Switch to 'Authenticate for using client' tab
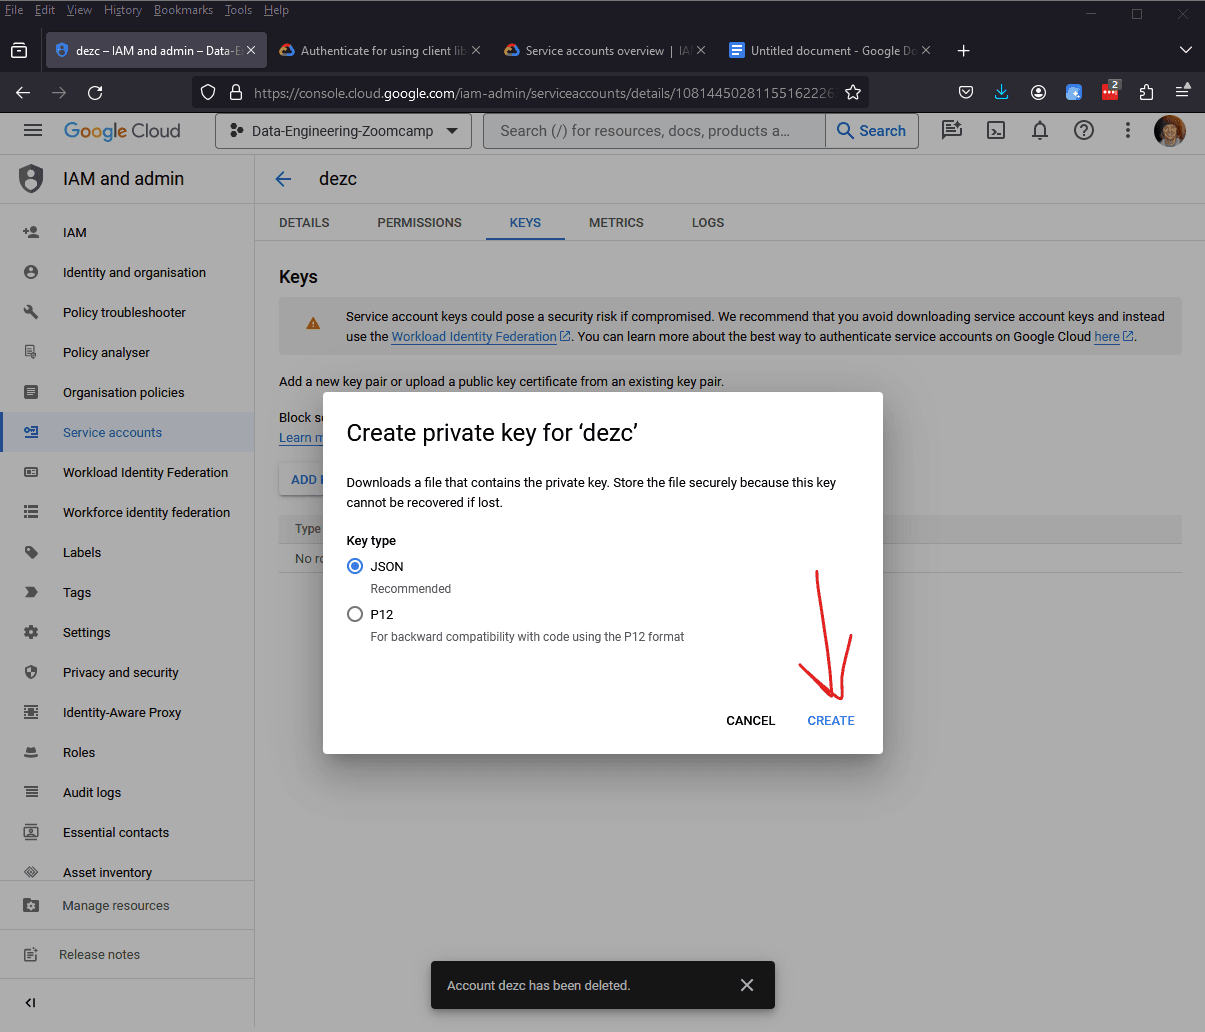 coord(381,50)
